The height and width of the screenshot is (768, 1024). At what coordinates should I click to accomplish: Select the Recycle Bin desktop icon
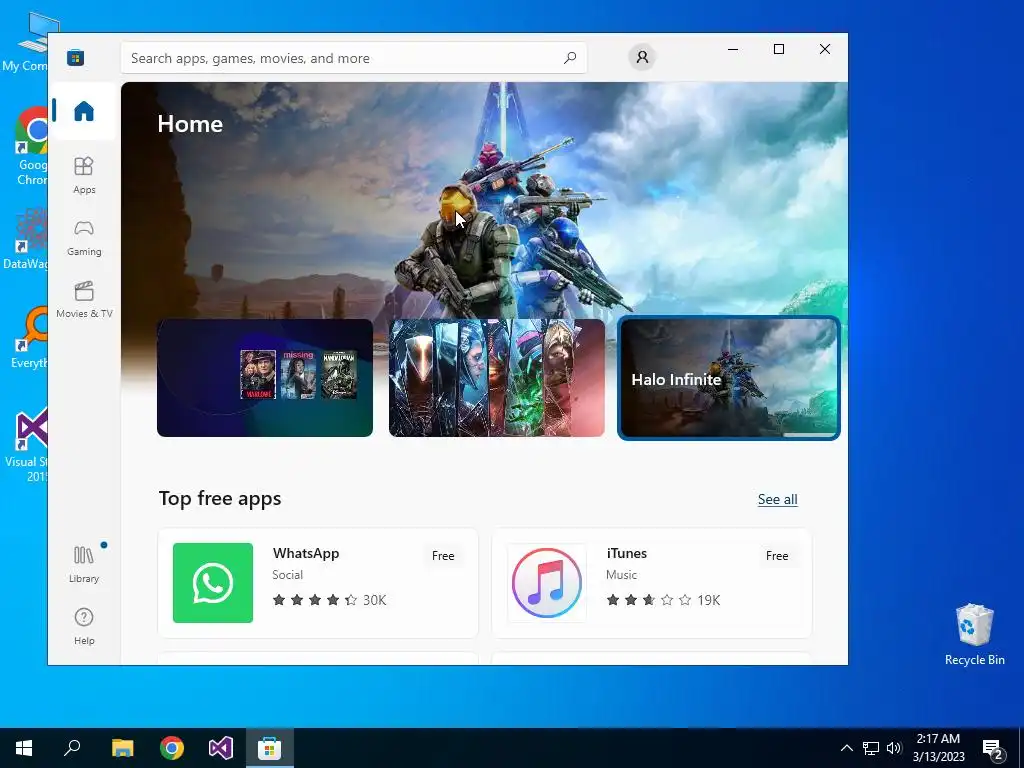coord(974,635)
